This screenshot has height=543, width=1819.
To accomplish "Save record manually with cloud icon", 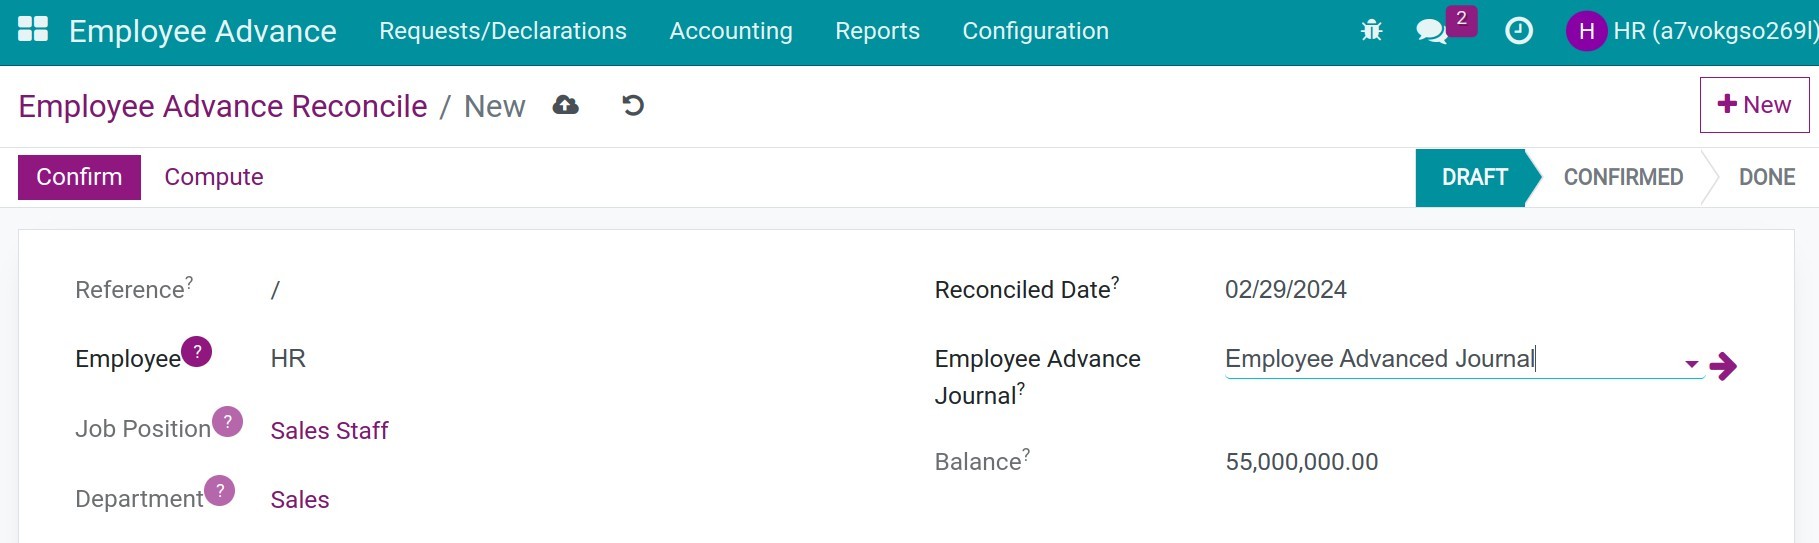I will coord(565,105).
